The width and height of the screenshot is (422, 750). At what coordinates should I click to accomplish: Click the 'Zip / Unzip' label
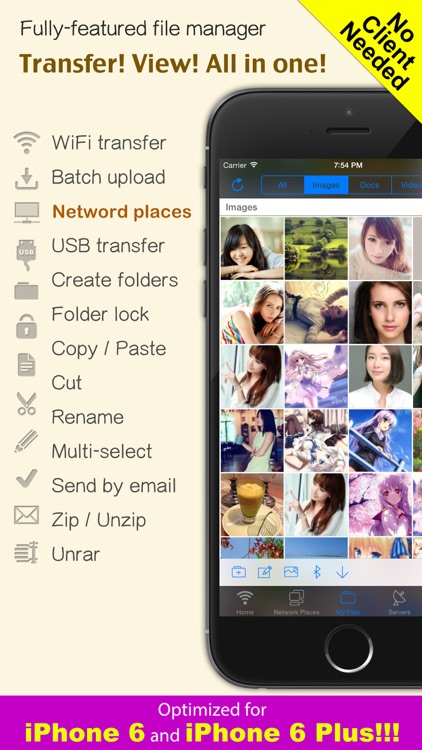tap(99, 520)
